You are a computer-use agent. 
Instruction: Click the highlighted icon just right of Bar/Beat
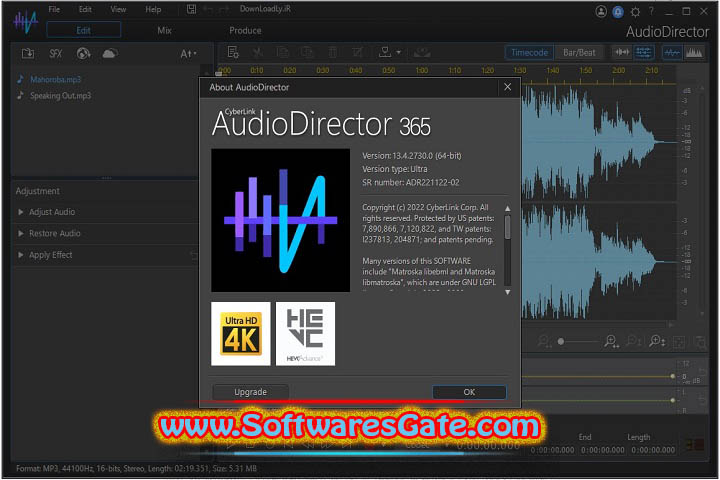[644, 53]
